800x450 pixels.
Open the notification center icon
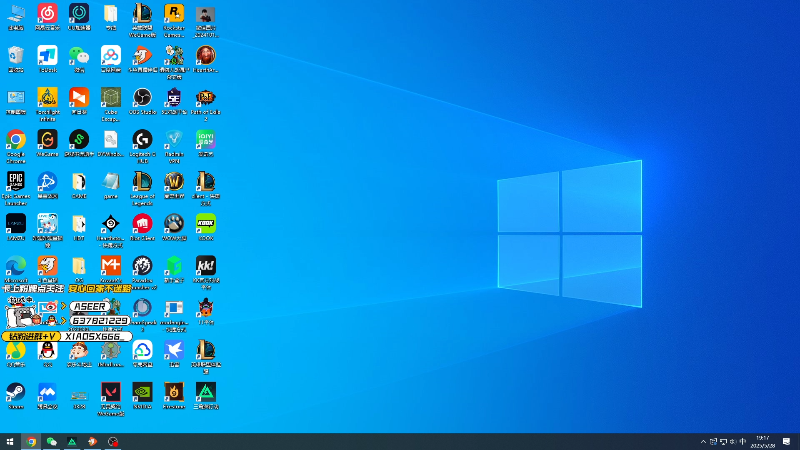tap(787, 442)
